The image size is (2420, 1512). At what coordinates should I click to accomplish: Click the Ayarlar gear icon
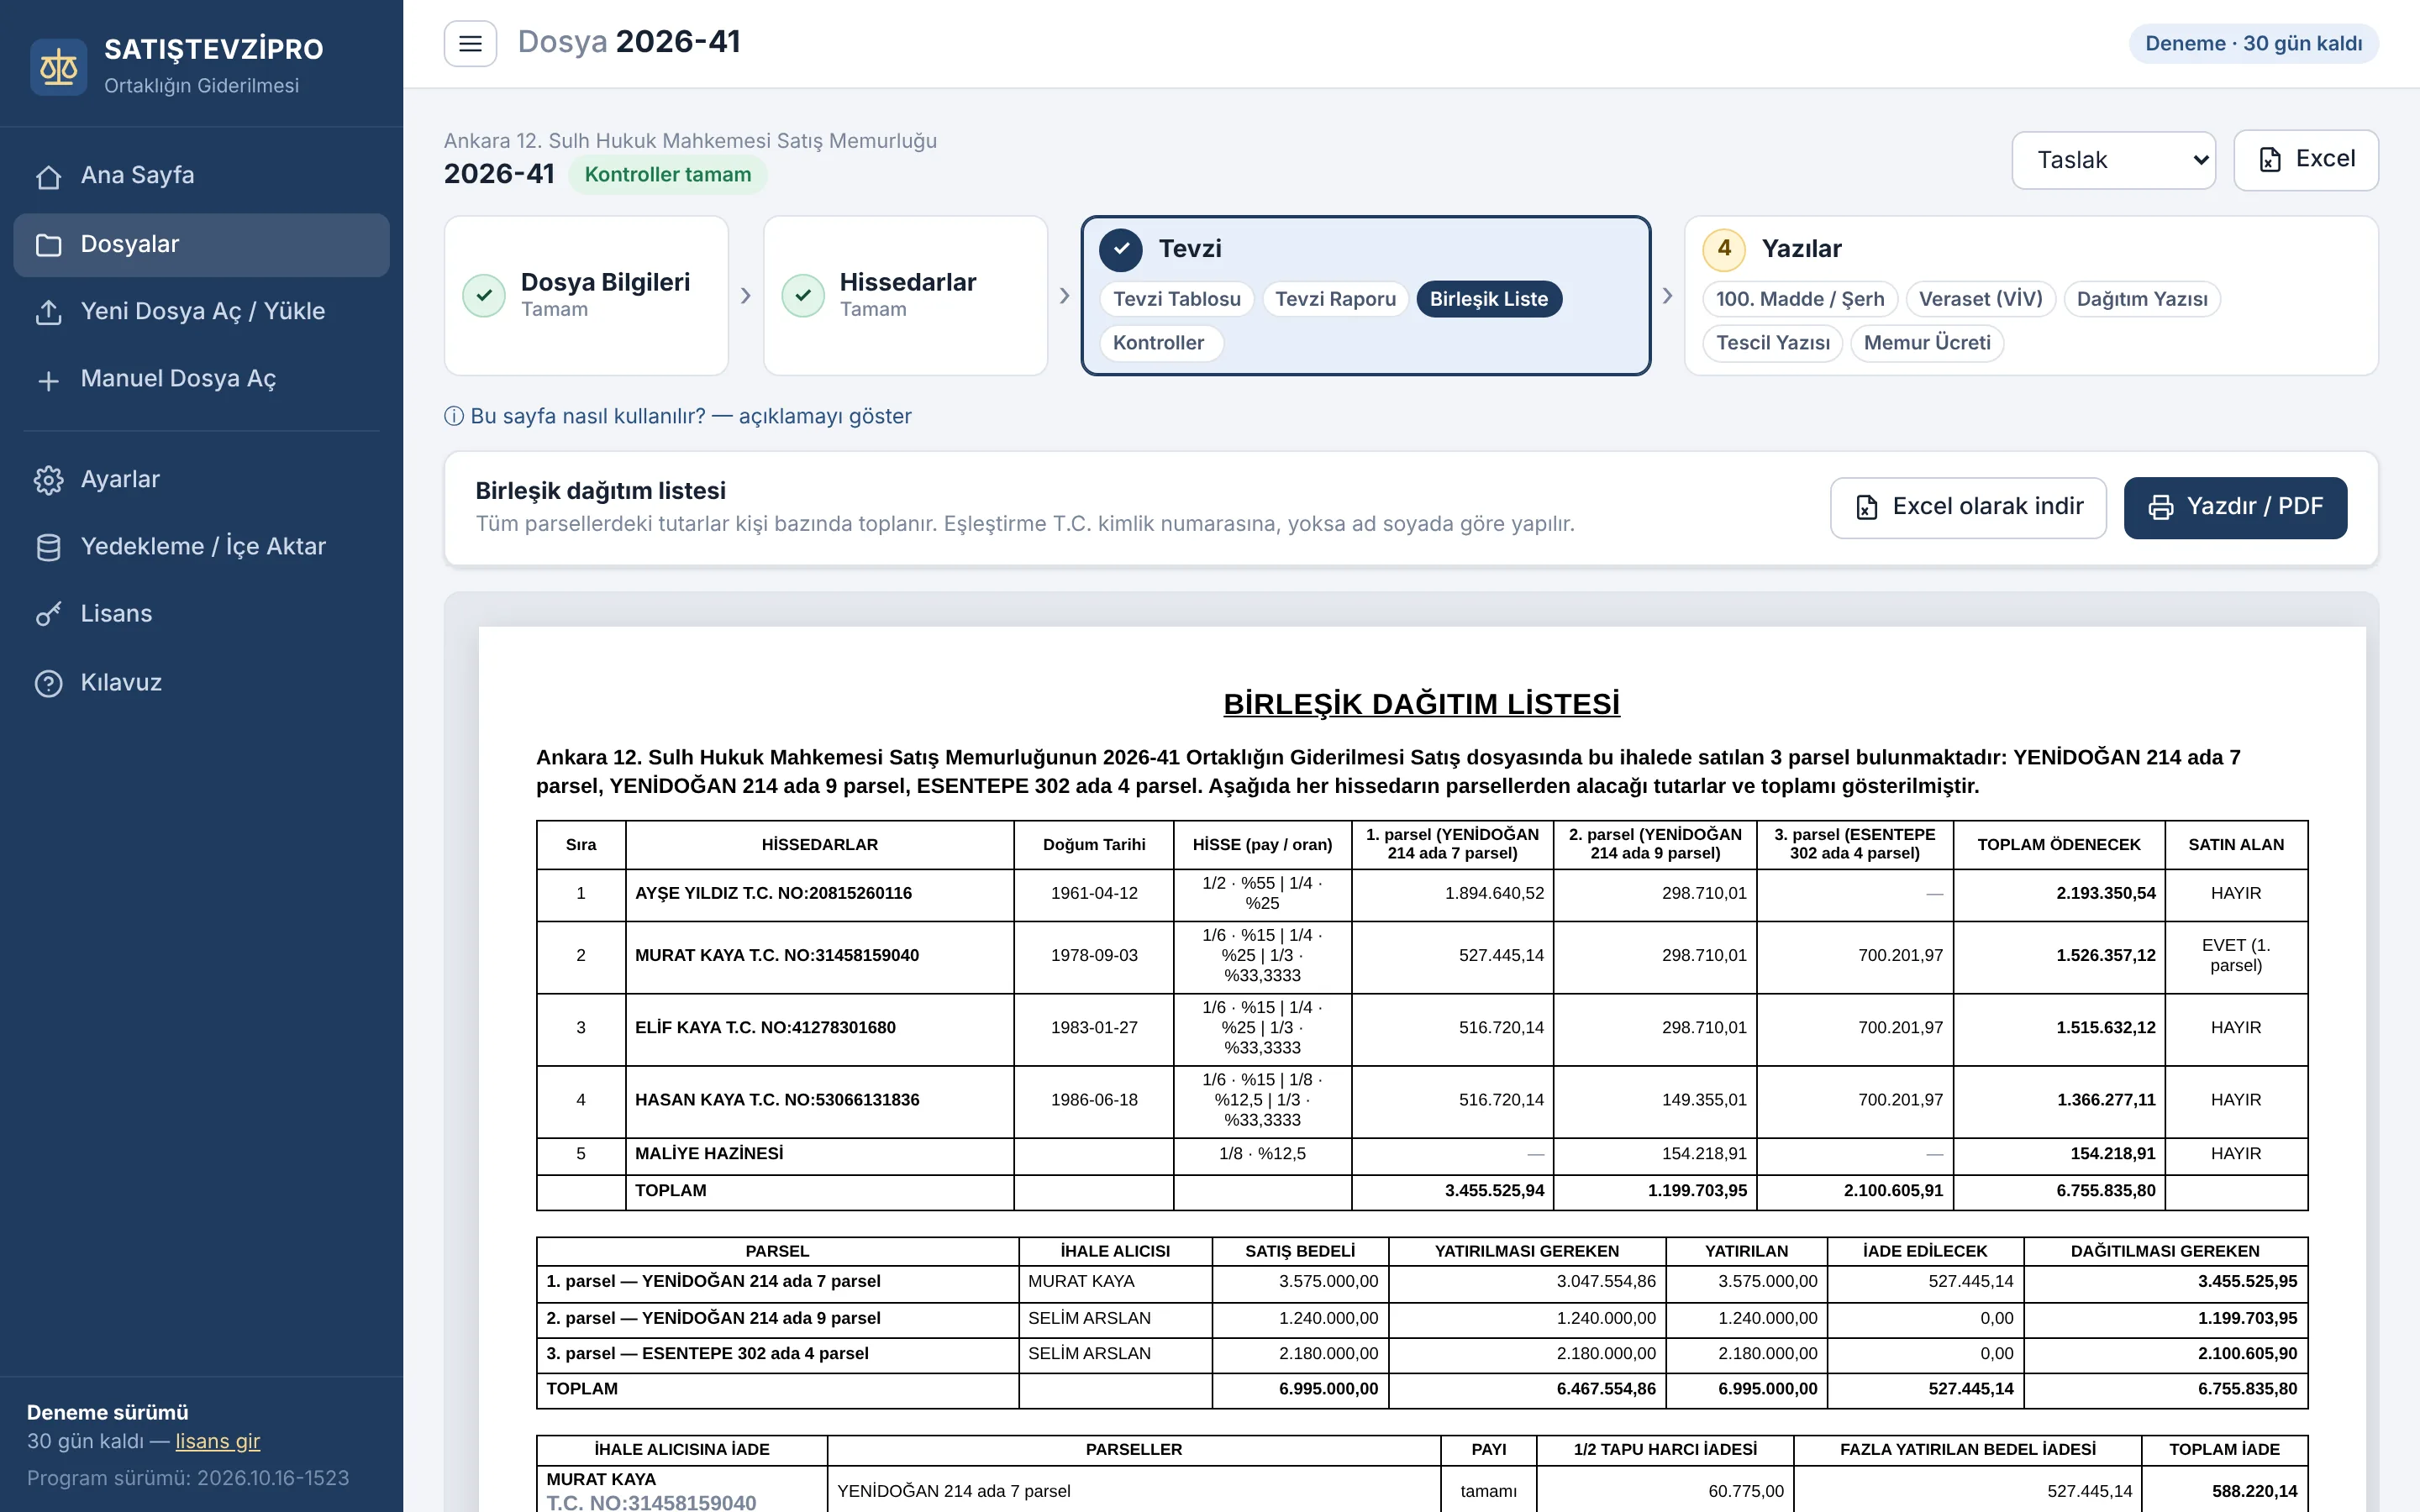[48, 480]
